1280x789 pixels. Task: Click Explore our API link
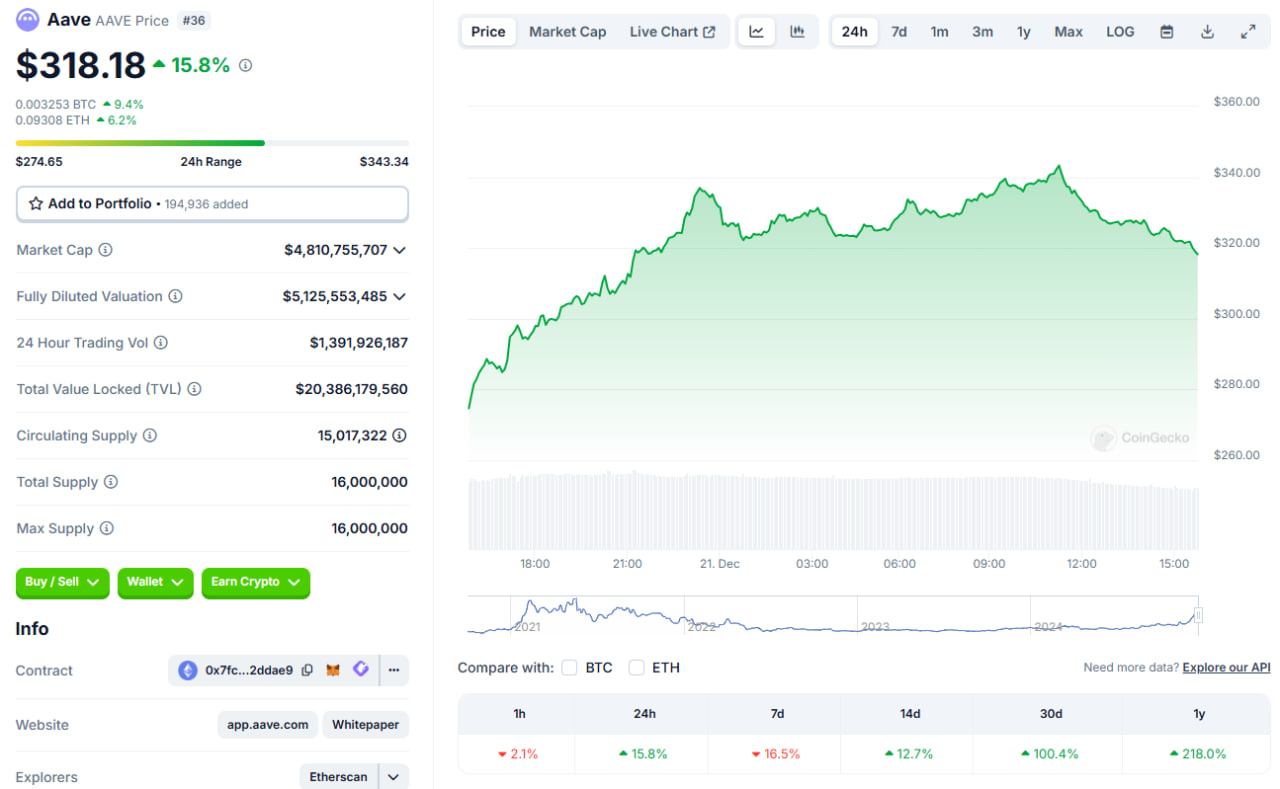[1226, 667]
